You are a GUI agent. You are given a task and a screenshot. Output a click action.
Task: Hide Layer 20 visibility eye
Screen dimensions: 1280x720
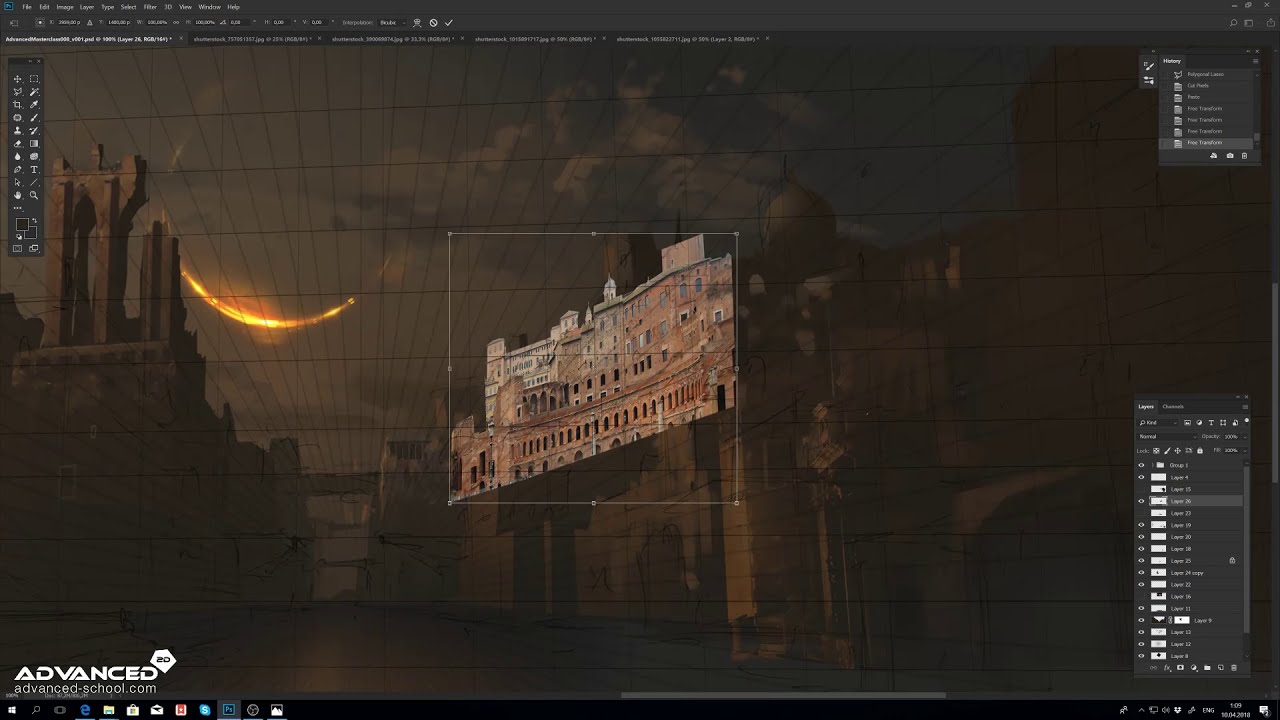pos(1141,537)
